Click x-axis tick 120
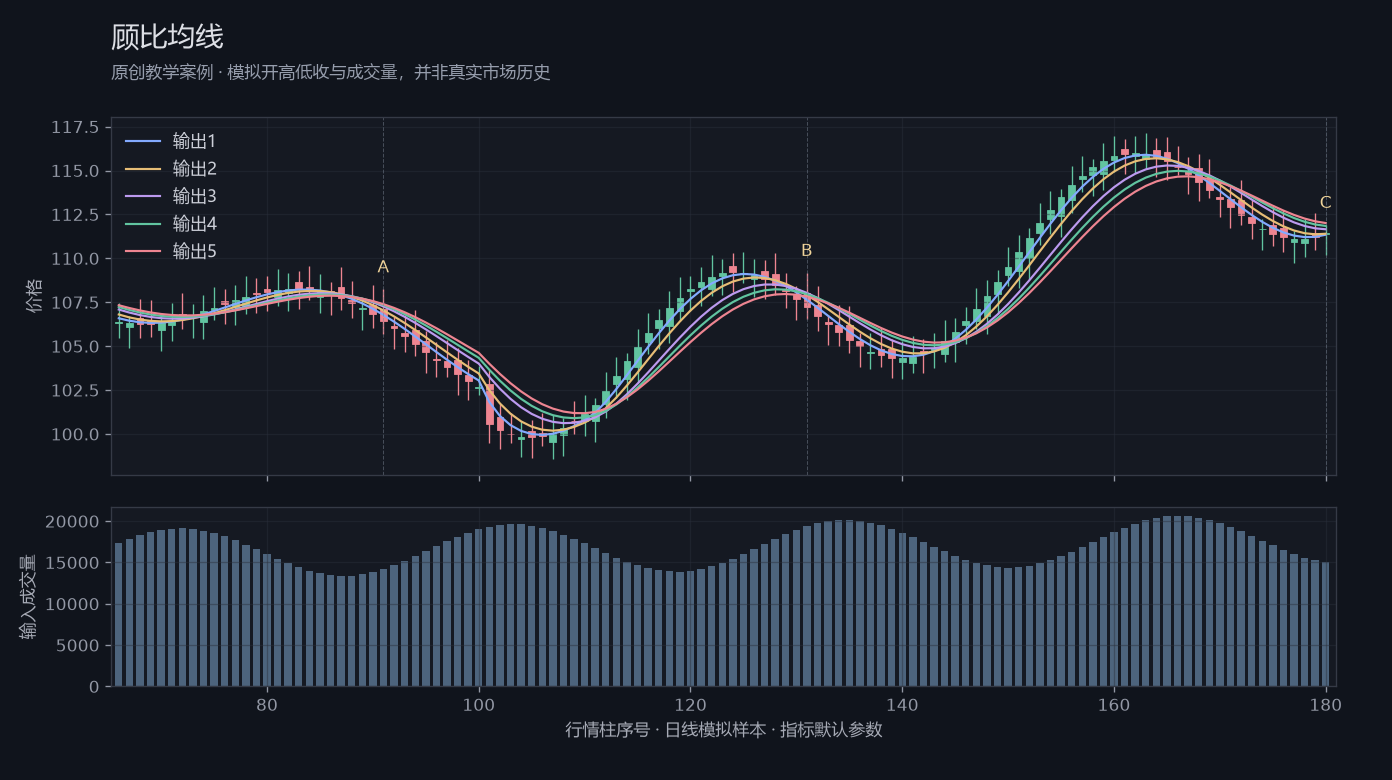 (690, 703)
